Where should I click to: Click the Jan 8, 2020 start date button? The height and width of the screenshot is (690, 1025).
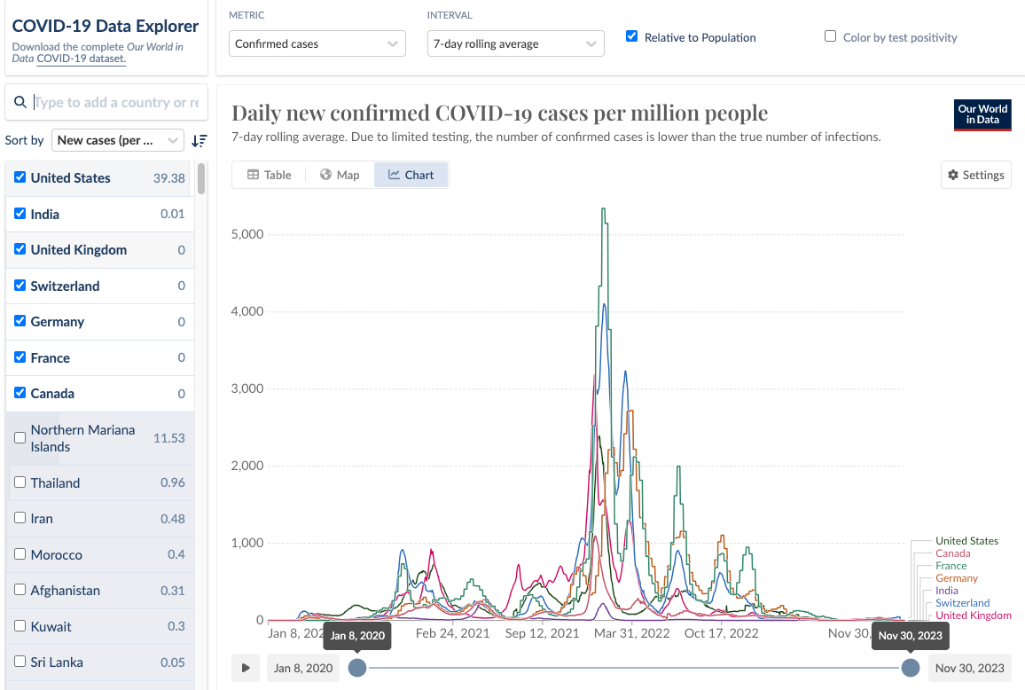pos(303,668)
